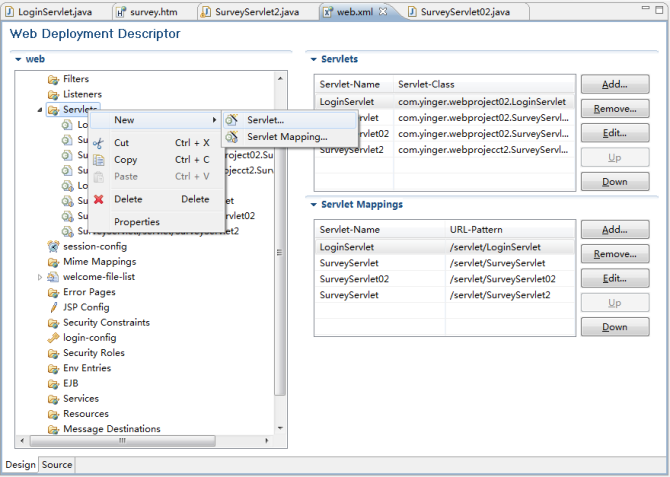Switch to SurveyServlet2.java tab
The image size is (670, 477).
point(256,12)
